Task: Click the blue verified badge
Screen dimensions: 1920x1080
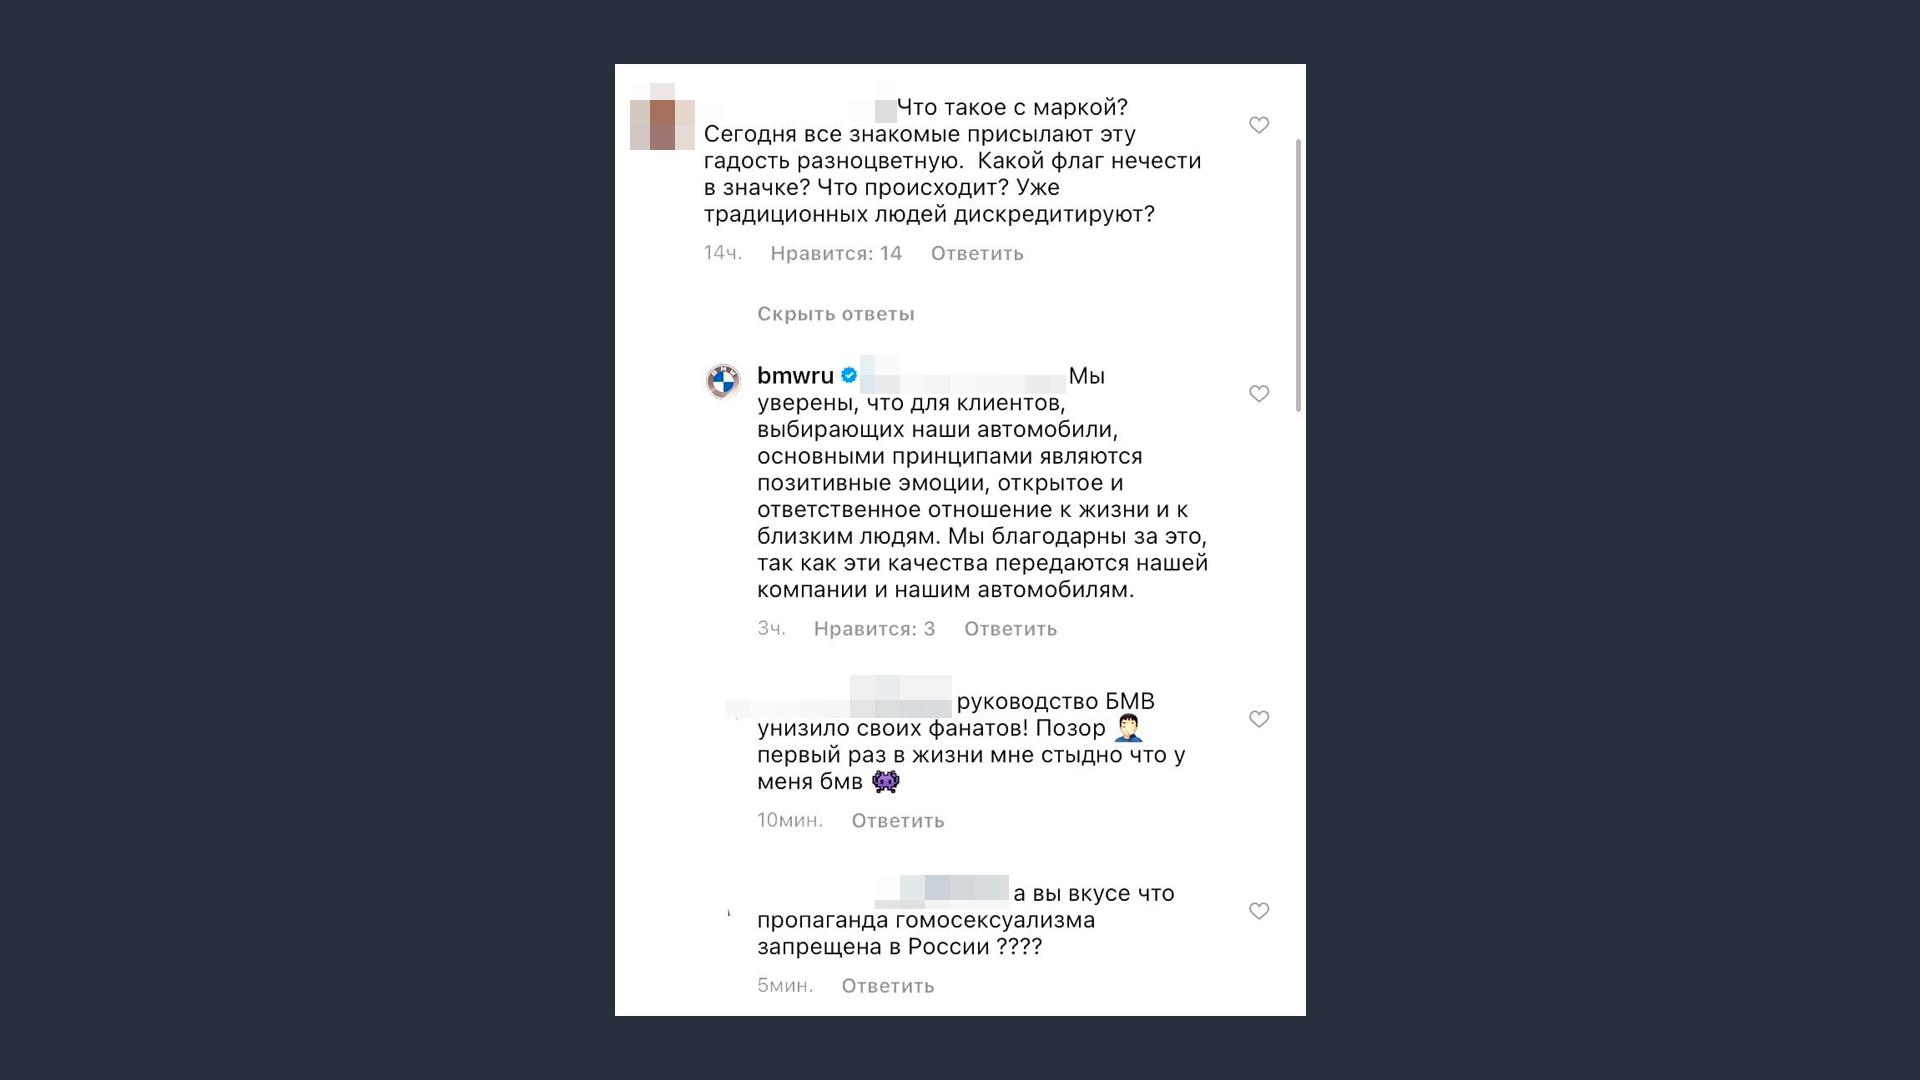Action: (849, 376)
